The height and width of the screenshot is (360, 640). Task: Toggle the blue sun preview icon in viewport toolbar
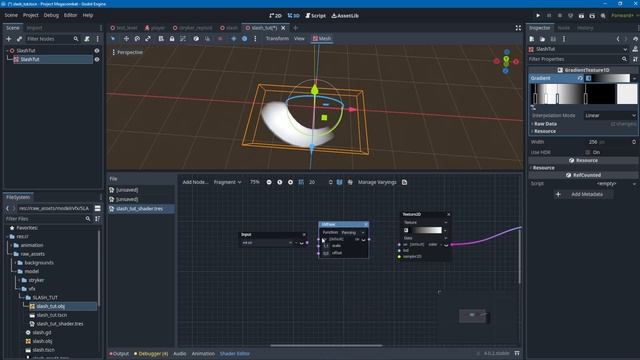coord(233,38)
